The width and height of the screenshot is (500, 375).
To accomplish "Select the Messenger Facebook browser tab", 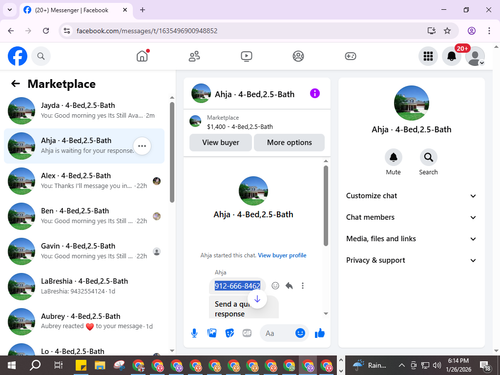I will coord(76,10).
